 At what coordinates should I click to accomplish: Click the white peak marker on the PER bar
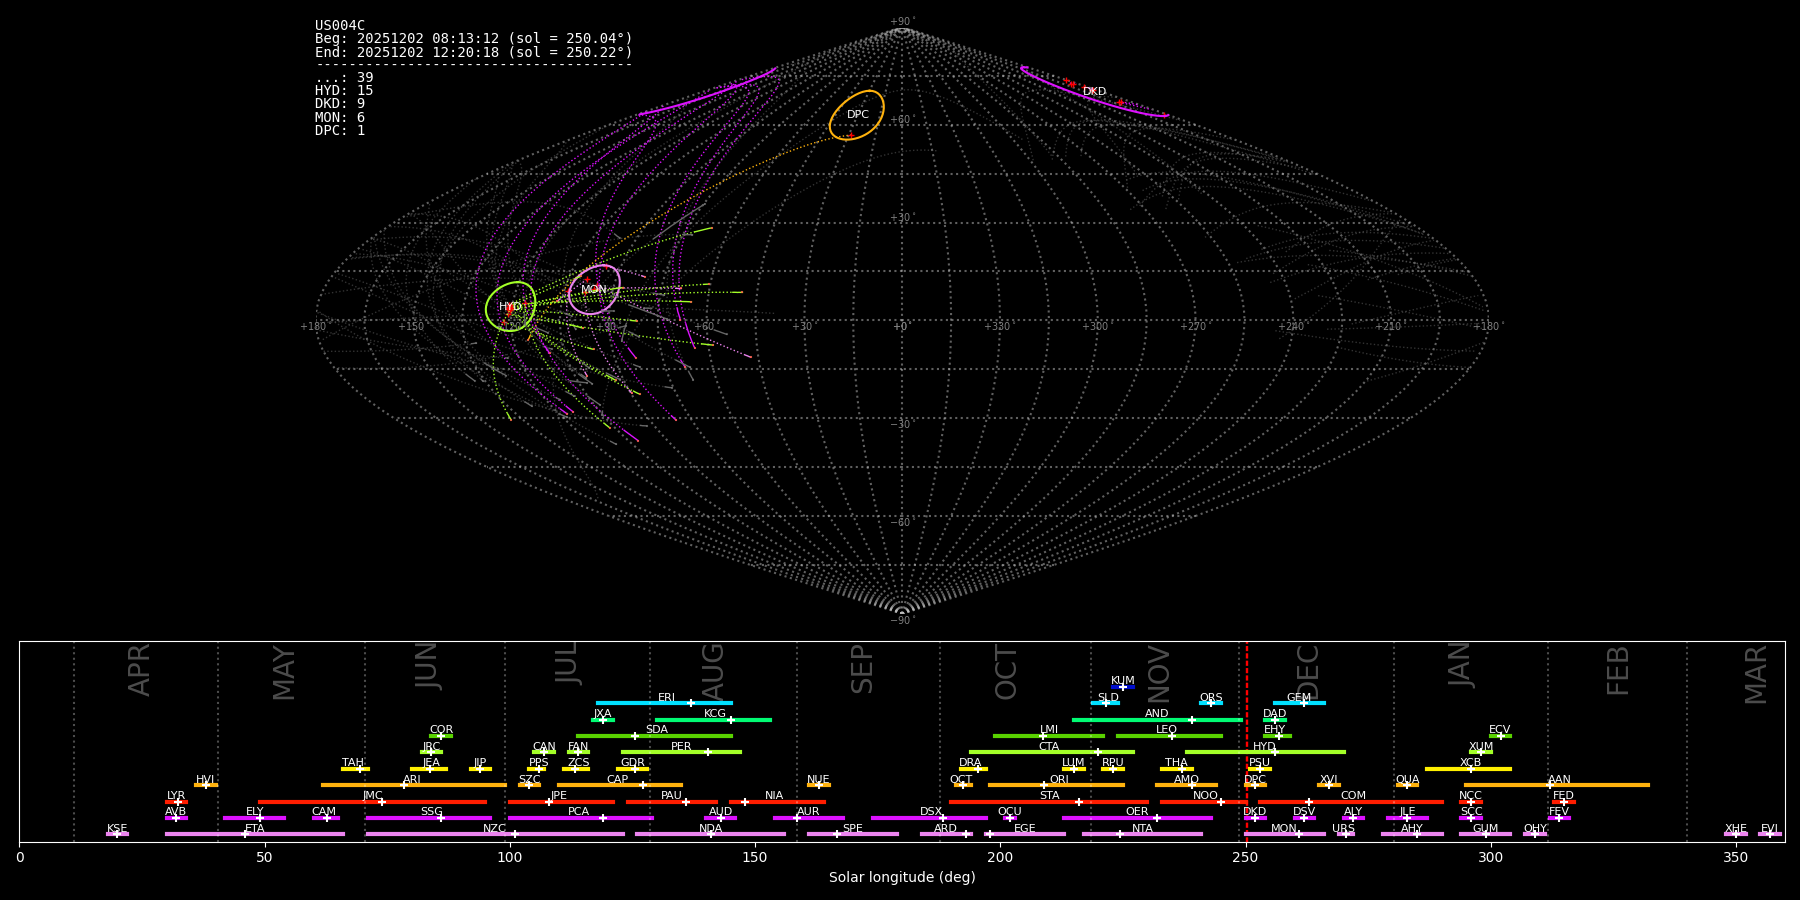pyautogui.click(x=708, y=752)
